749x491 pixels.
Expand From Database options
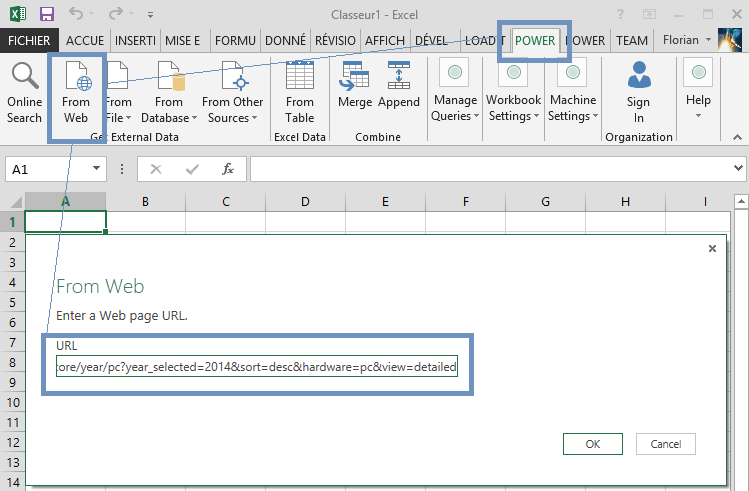(x=169, y=94)
